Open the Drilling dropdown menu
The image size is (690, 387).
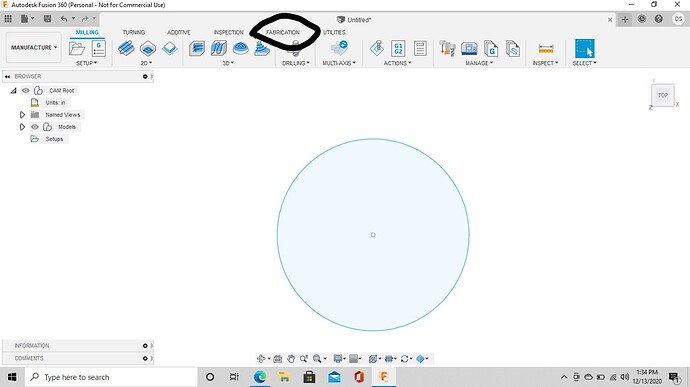click(296, 63)
